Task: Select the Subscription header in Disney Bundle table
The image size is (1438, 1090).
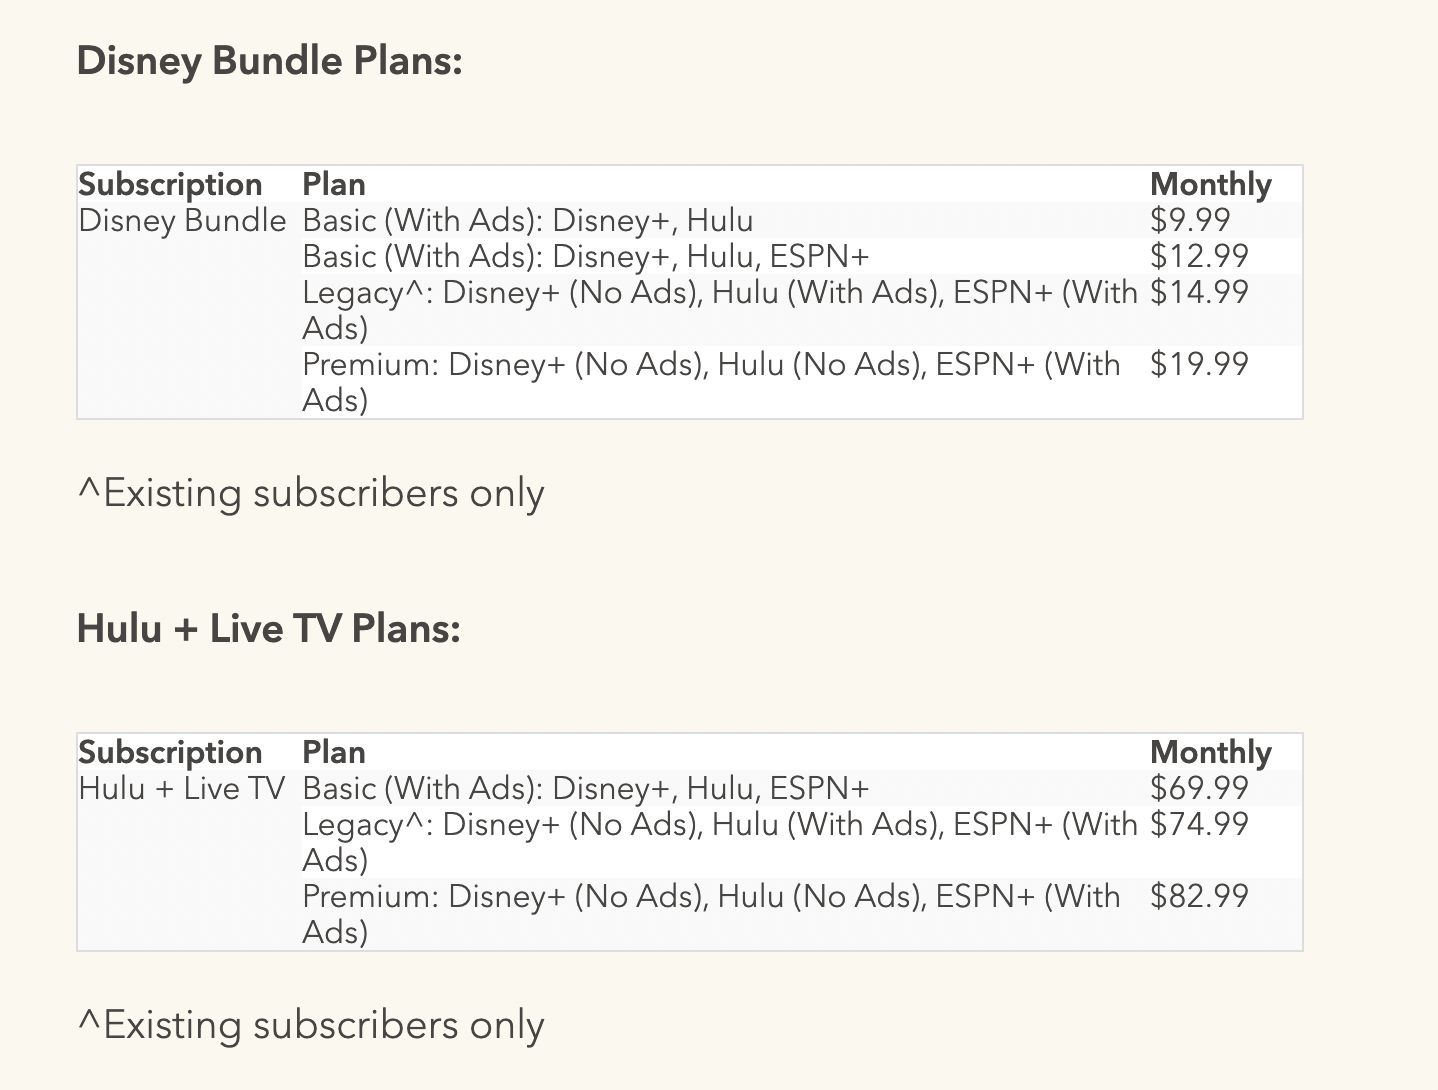Action: (x=170, y=185)
